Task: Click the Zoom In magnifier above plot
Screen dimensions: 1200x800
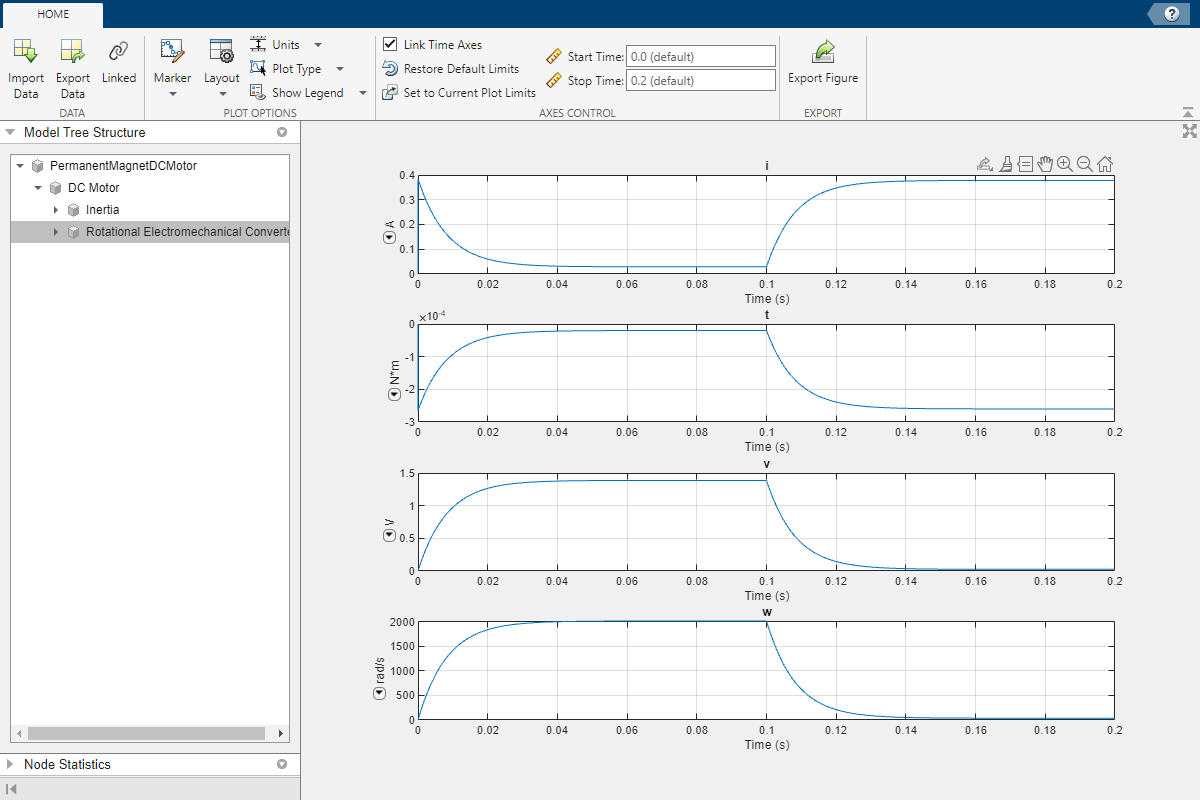Action: [1065, 164]
